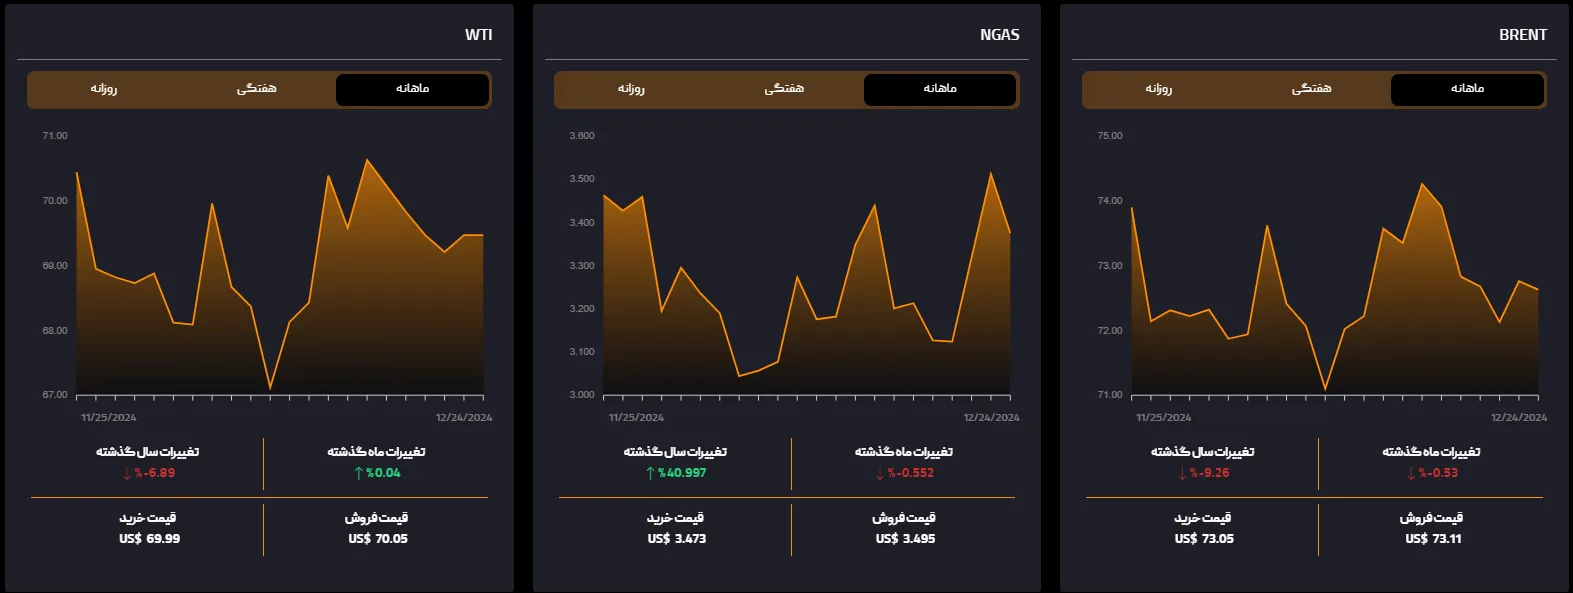Click the WTI past-year change label (تغییرات سال گذشته)
The image size is (1573, 593).
tap(147, 452)
